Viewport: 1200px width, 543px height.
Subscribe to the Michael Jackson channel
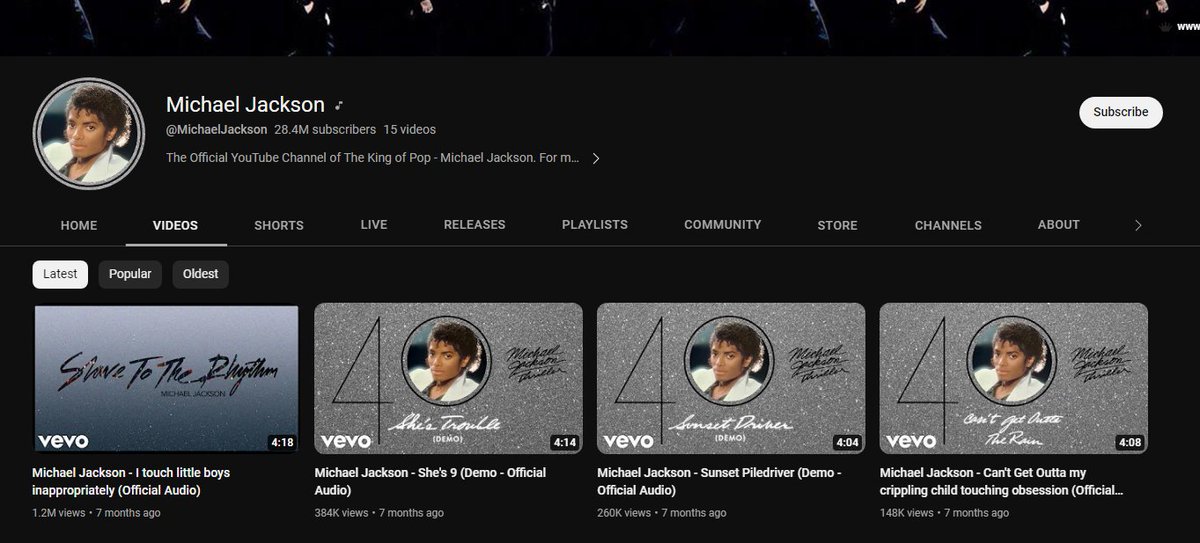click(x=1121, y=112)
